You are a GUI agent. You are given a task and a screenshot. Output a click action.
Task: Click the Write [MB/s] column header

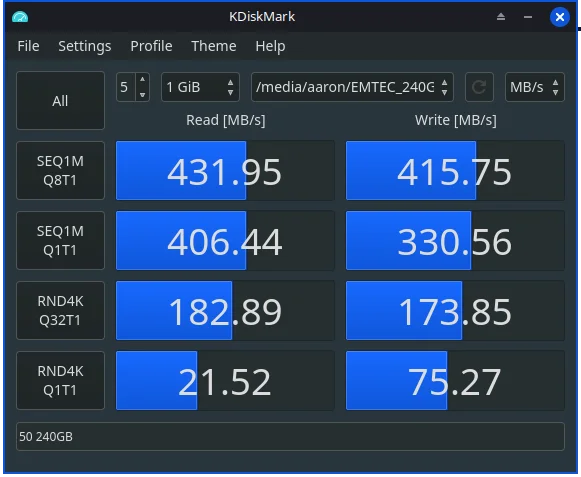tap(456, 120)
